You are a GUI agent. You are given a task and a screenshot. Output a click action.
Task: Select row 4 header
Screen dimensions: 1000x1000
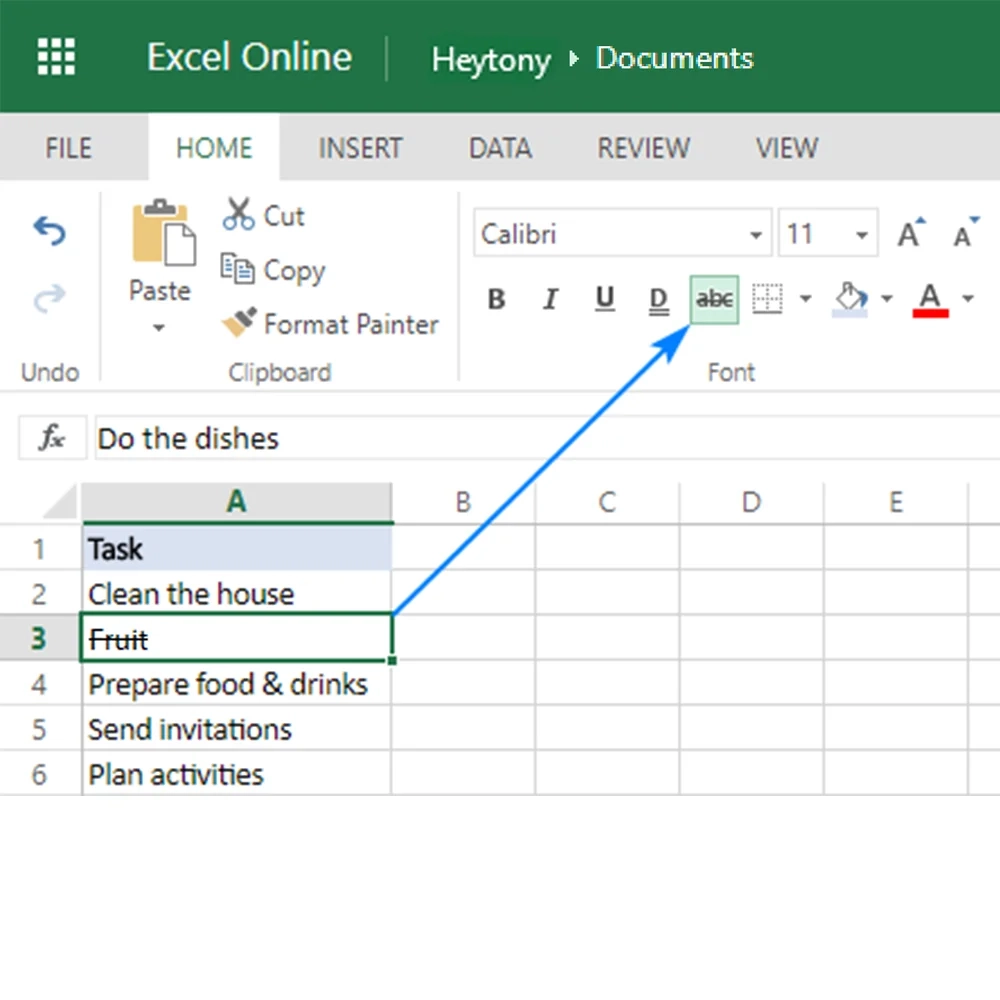(x=40, y=684)
